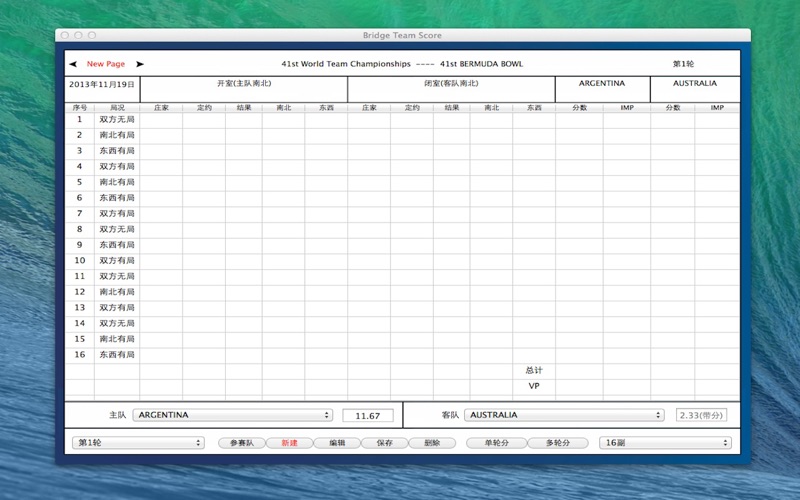
Task: Expand the 第1轮 round selector
Action: coord(138,443)
